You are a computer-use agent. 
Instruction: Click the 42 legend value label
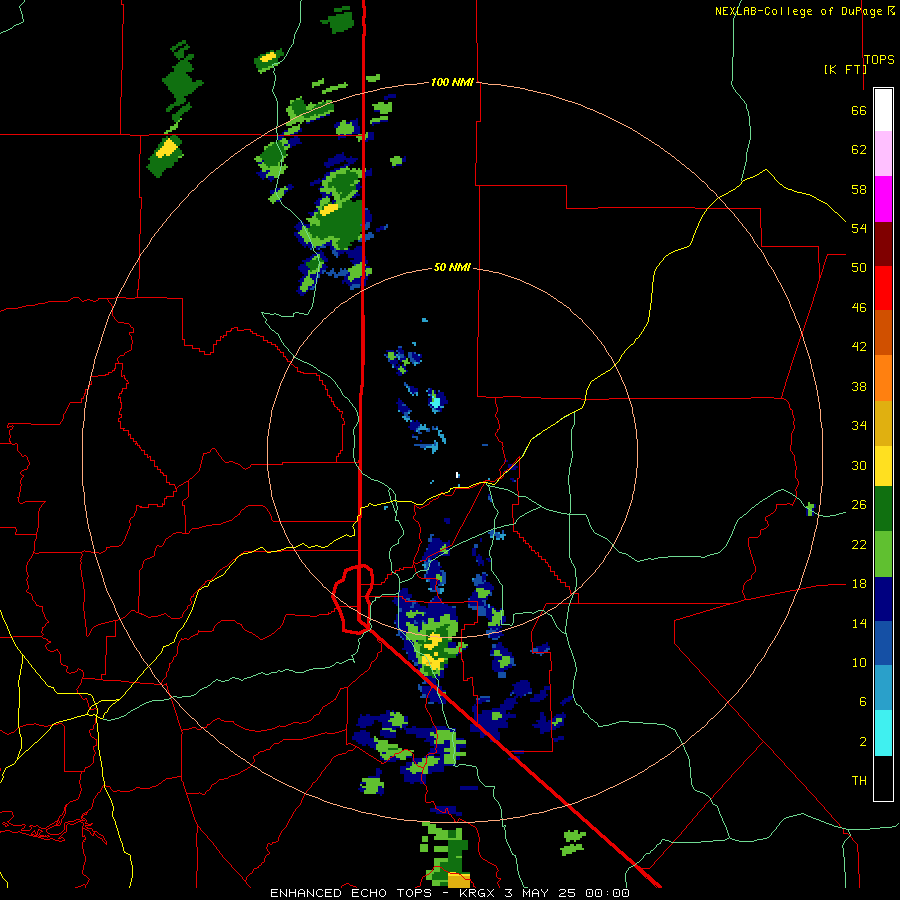click(x=859, y=347)
